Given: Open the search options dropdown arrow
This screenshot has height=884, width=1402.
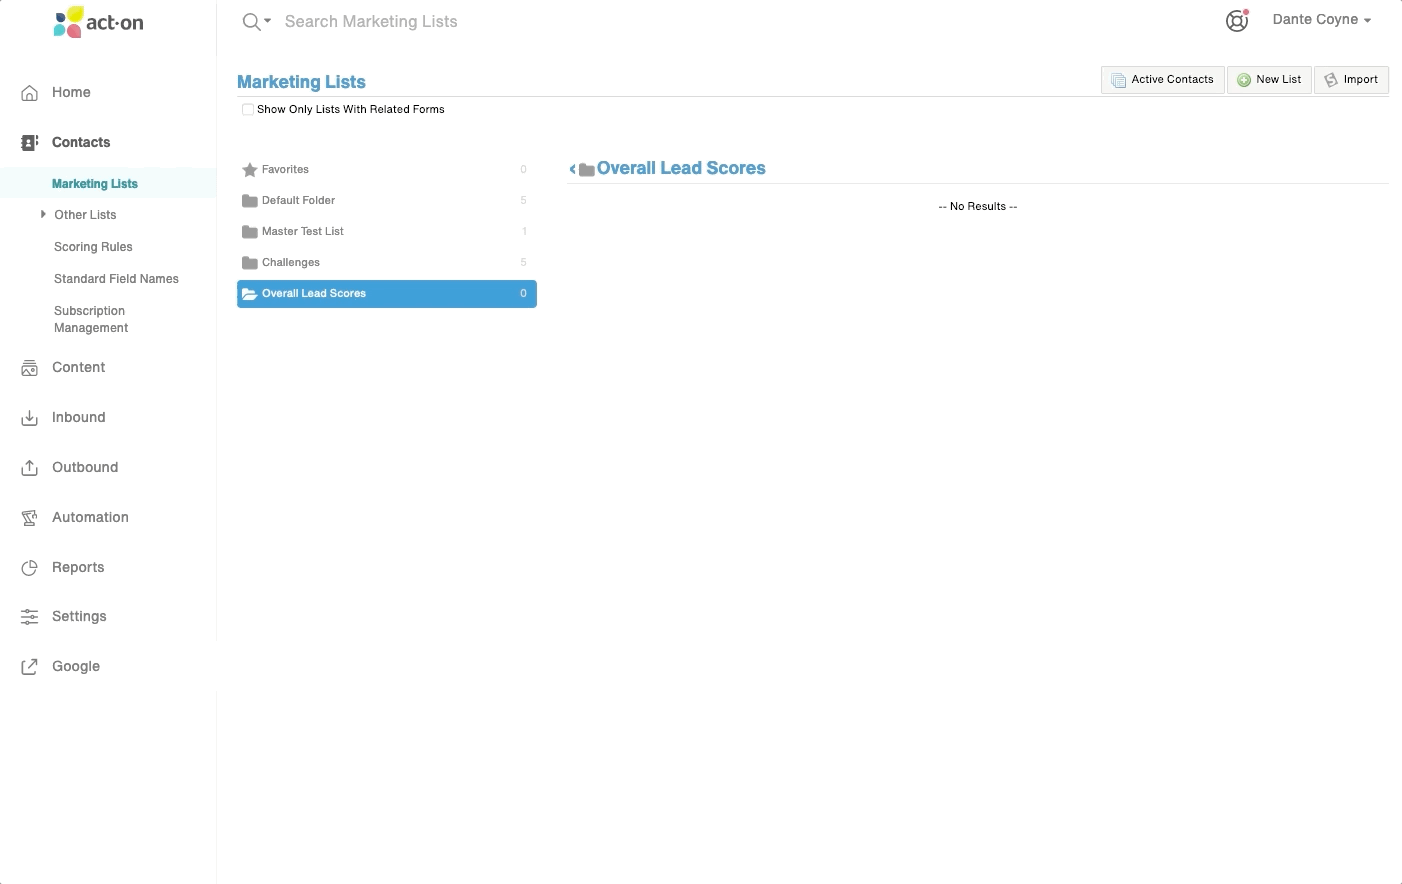Looking at the screenshot, I should [x=267, y=21].
